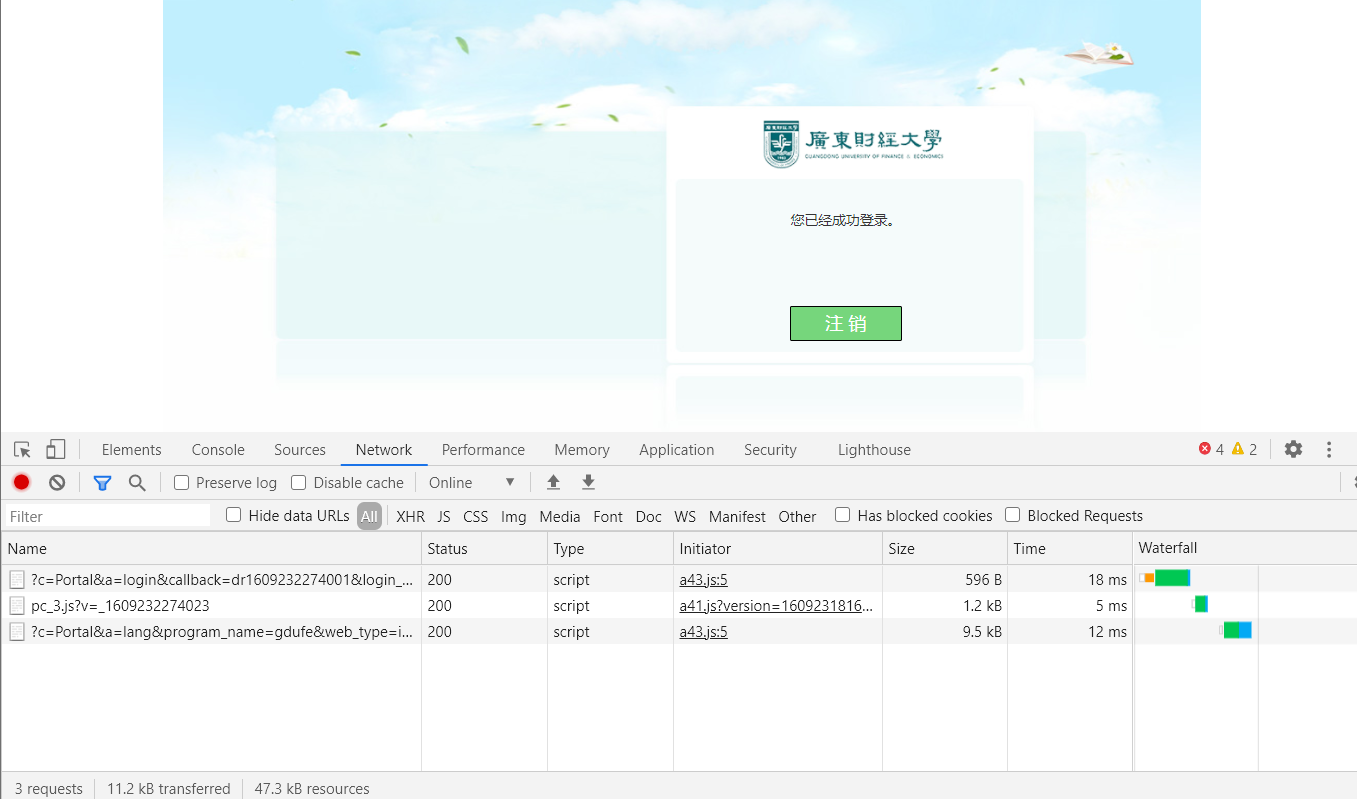The width and height of the screenshot is (1357, 799).
Task: Select the pc_3.js?v=_1609232274023 request row
Action: (x=678, y=605)
